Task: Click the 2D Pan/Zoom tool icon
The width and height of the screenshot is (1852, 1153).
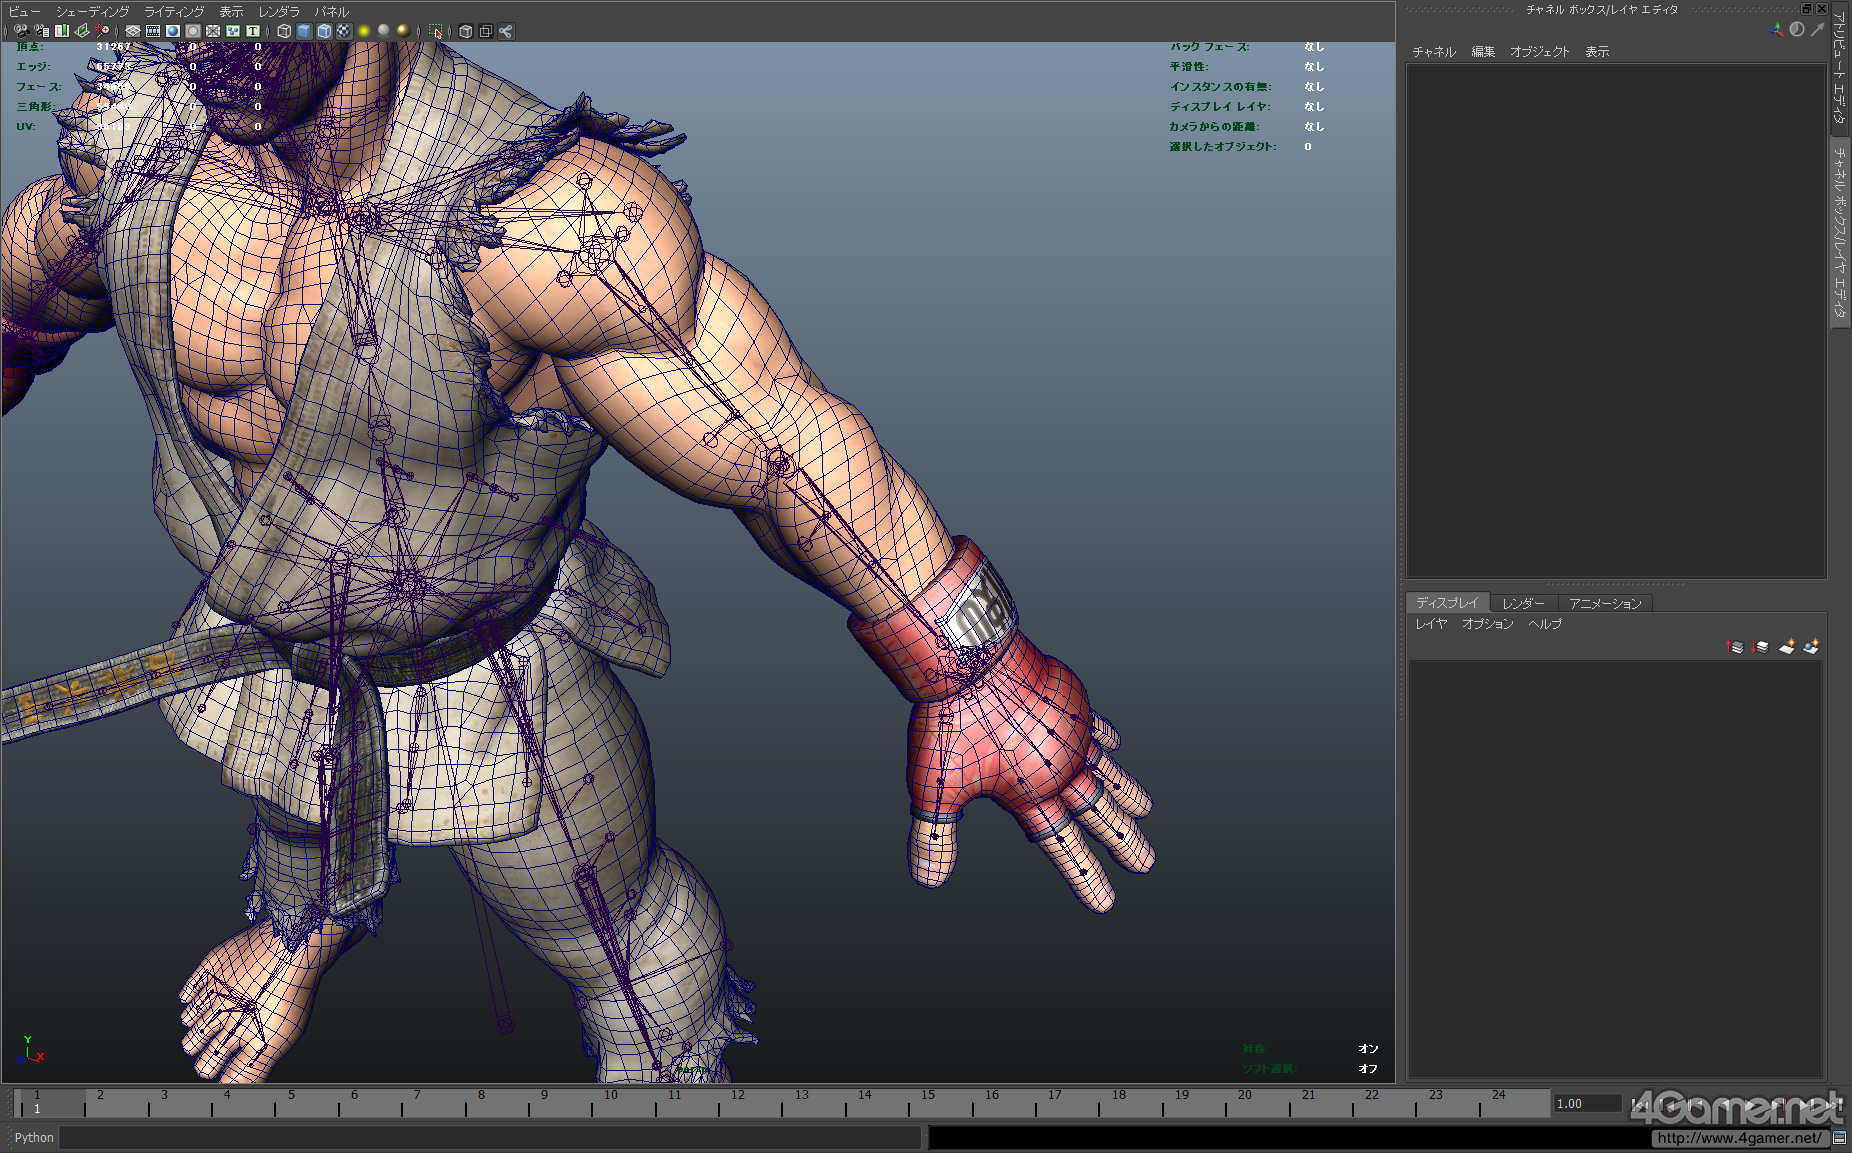Action: [102, 31]
